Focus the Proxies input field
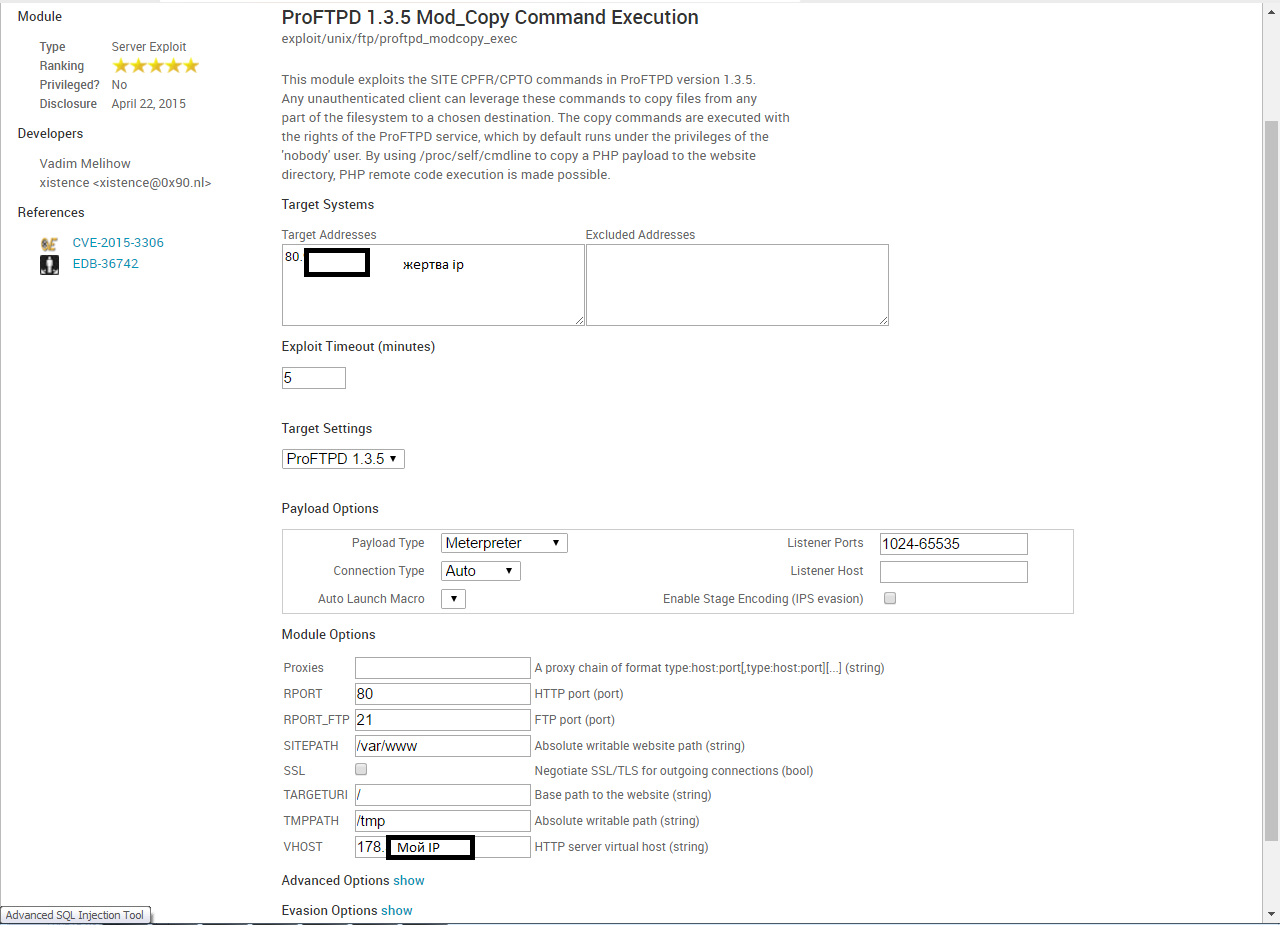This screenshot has height=925, width=1280. point(442,668)
